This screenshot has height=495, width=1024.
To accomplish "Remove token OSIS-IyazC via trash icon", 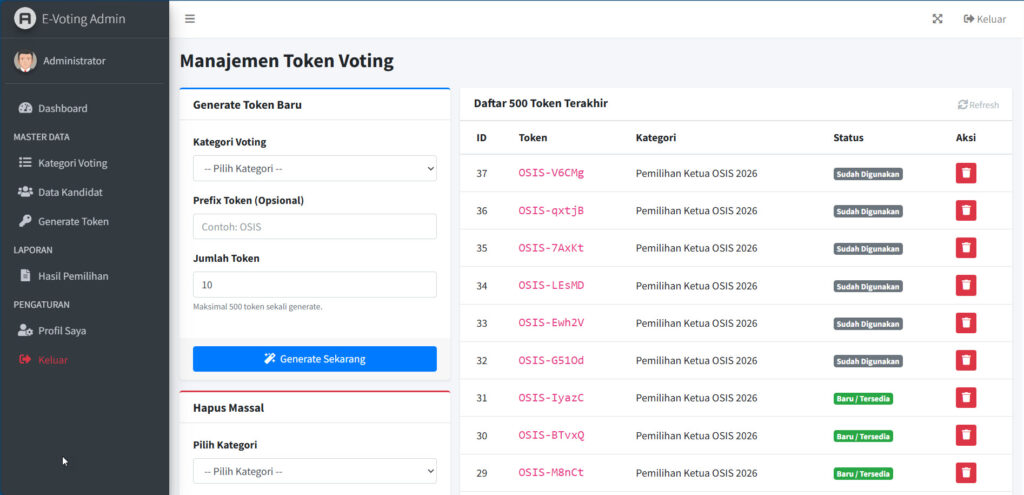I will [965, 398].
